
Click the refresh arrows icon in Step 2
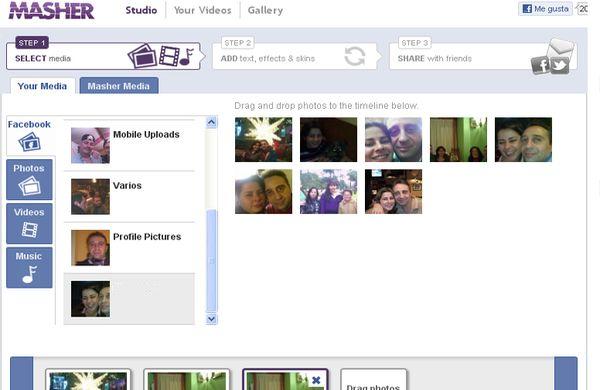point(355,57)
